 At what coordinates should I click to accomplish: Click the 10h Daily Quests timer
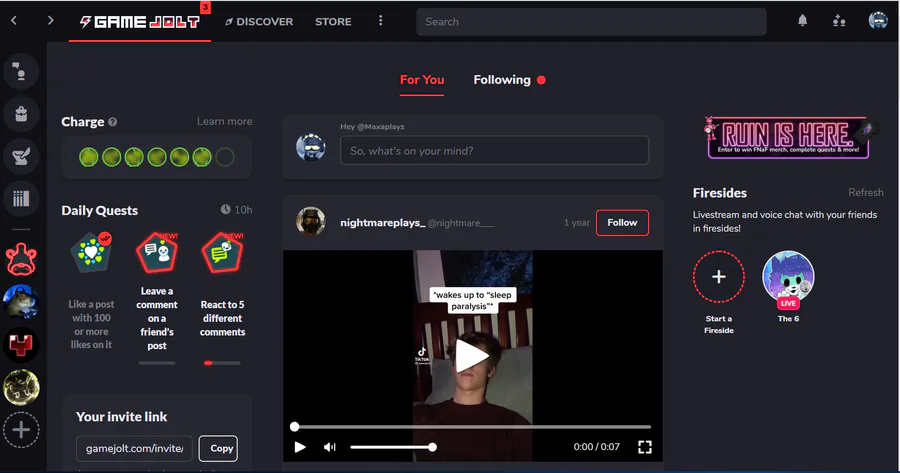[236, 210]
